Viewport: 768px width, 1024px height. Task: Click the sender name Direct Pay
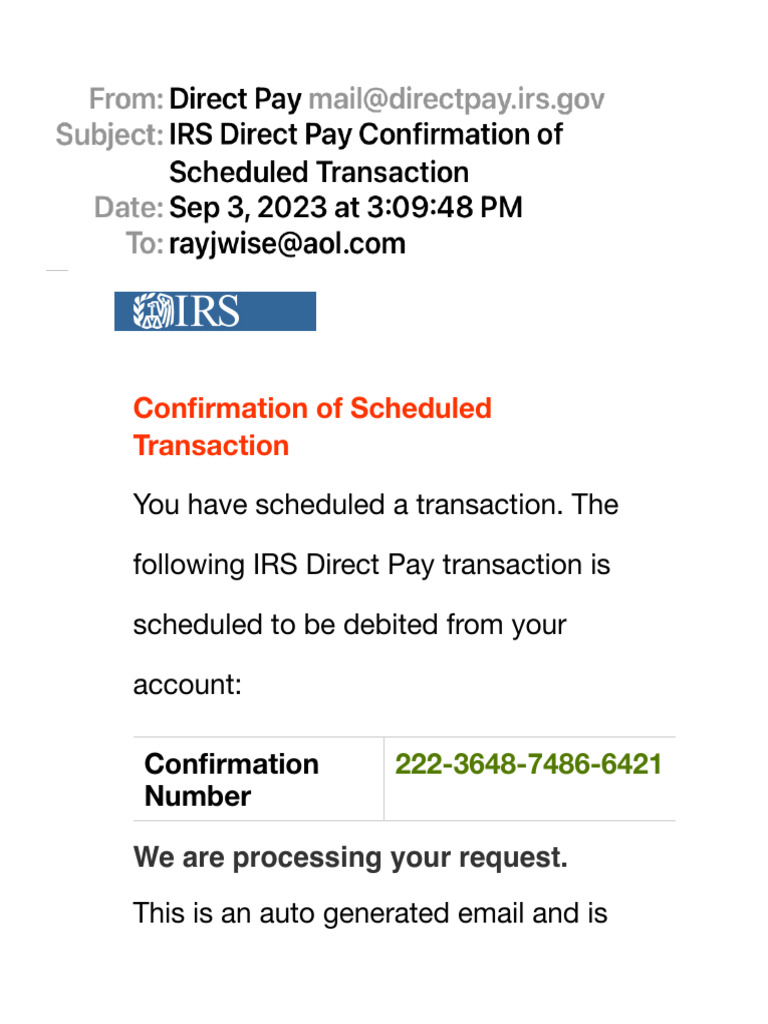[235, 99]
